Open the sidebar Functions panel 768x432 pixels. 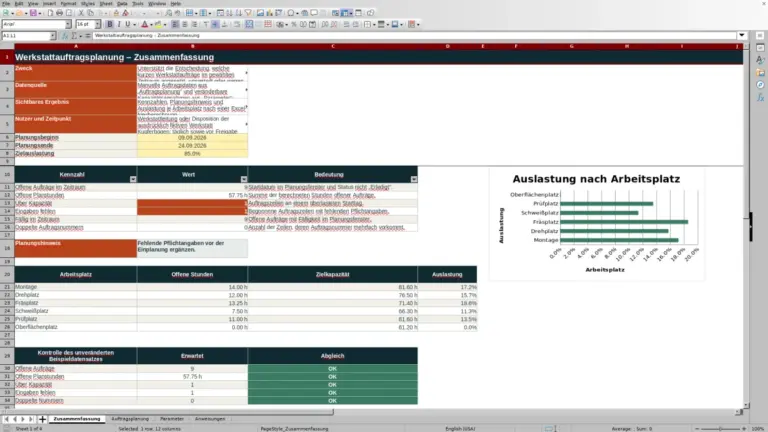pos(760,97)
